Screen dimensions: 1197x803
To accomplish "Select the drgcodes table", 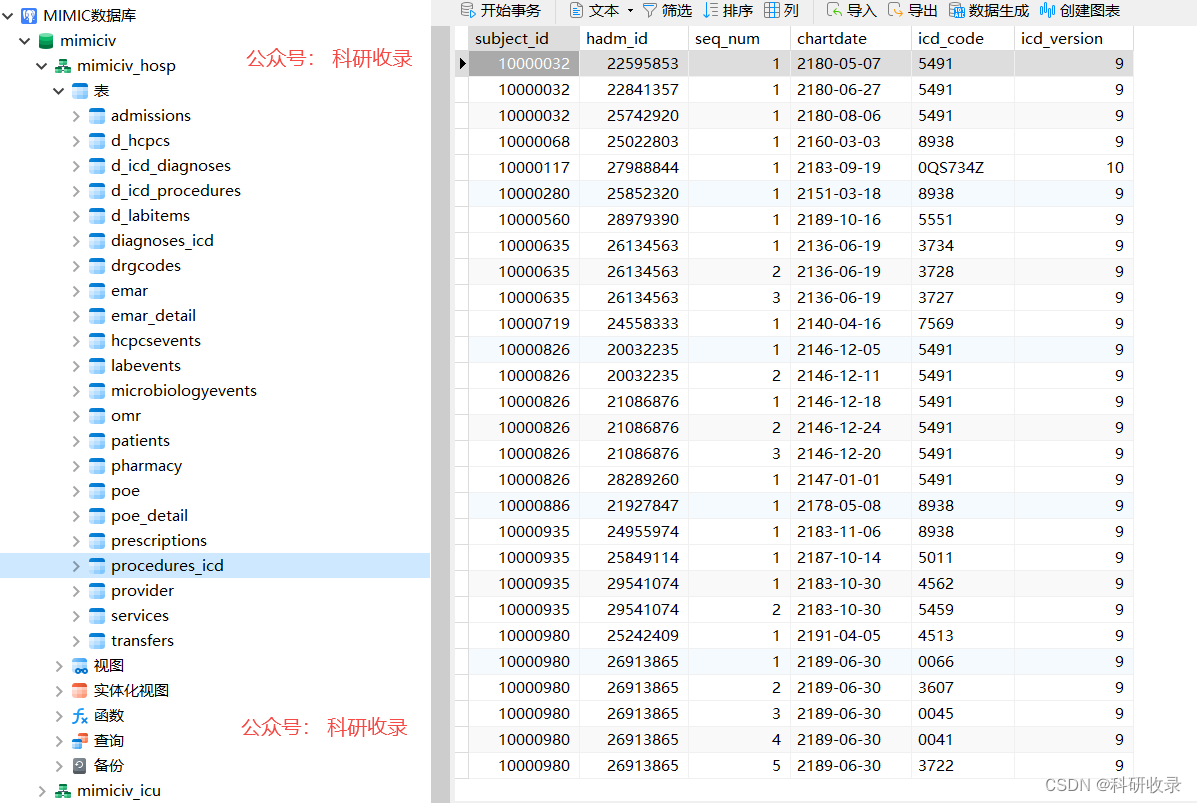I will [x=146, y=266].
